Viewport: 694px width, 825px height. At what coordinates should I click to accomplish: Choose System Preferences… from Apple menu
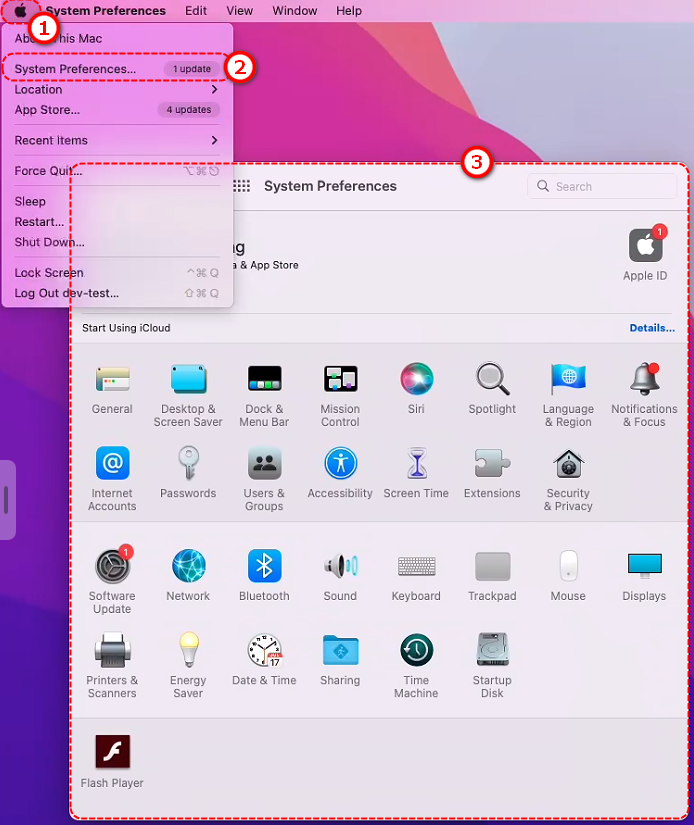[x=117, y=69]
